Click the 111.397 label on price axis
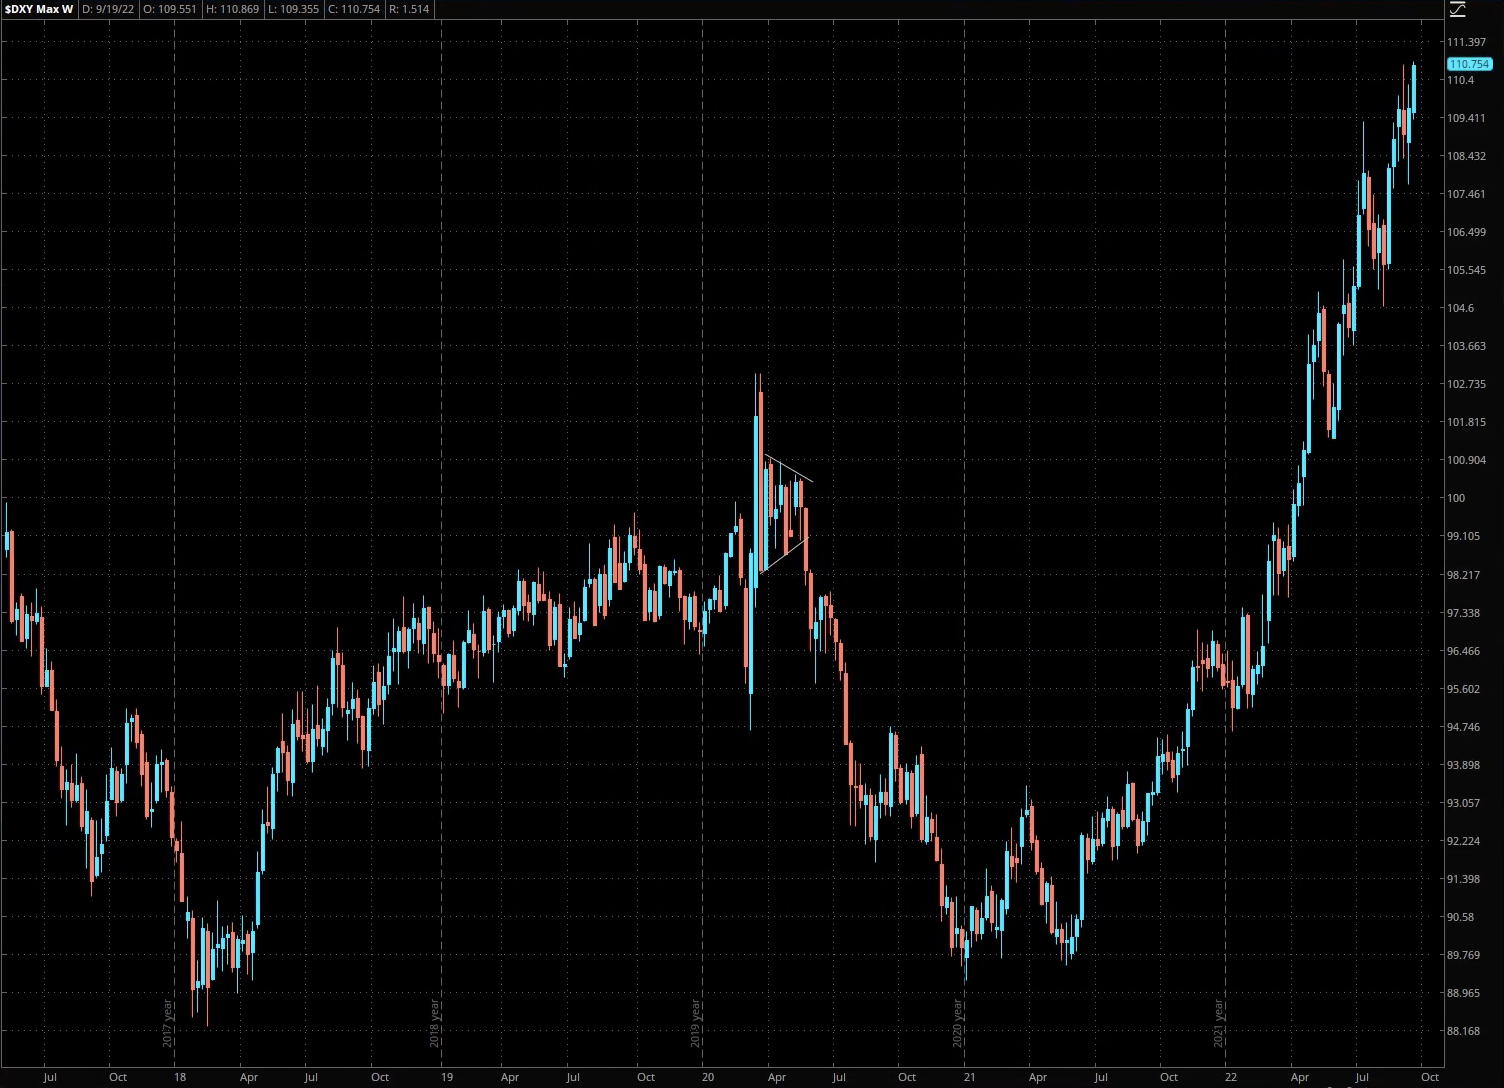The image size is (1504, 1088). (1466, 42)
